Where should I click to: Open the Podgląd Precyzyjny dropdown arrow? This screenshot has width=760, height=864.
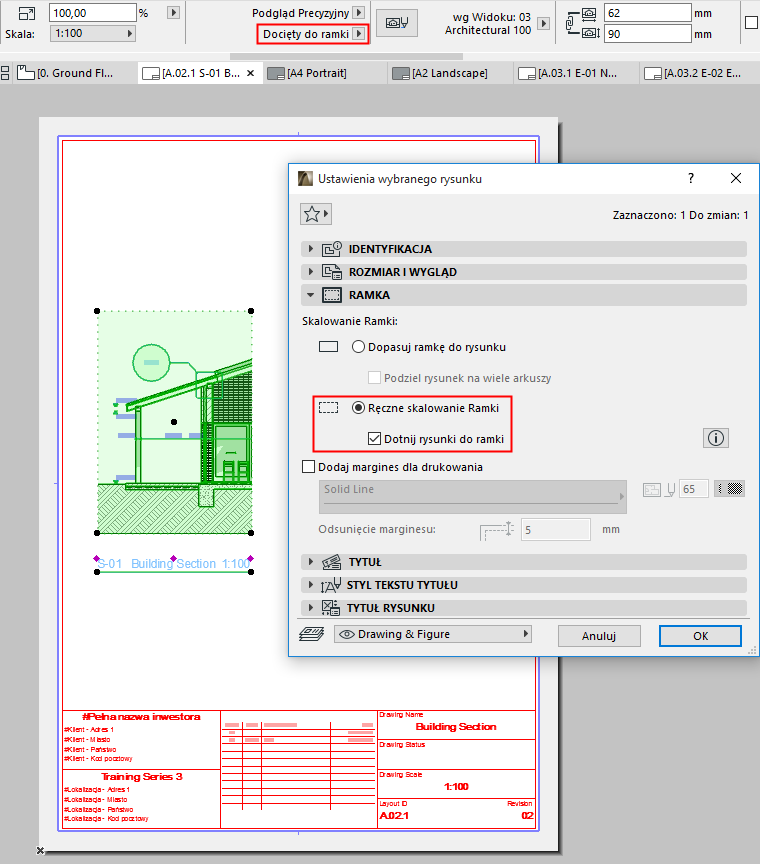pos(359,12)
